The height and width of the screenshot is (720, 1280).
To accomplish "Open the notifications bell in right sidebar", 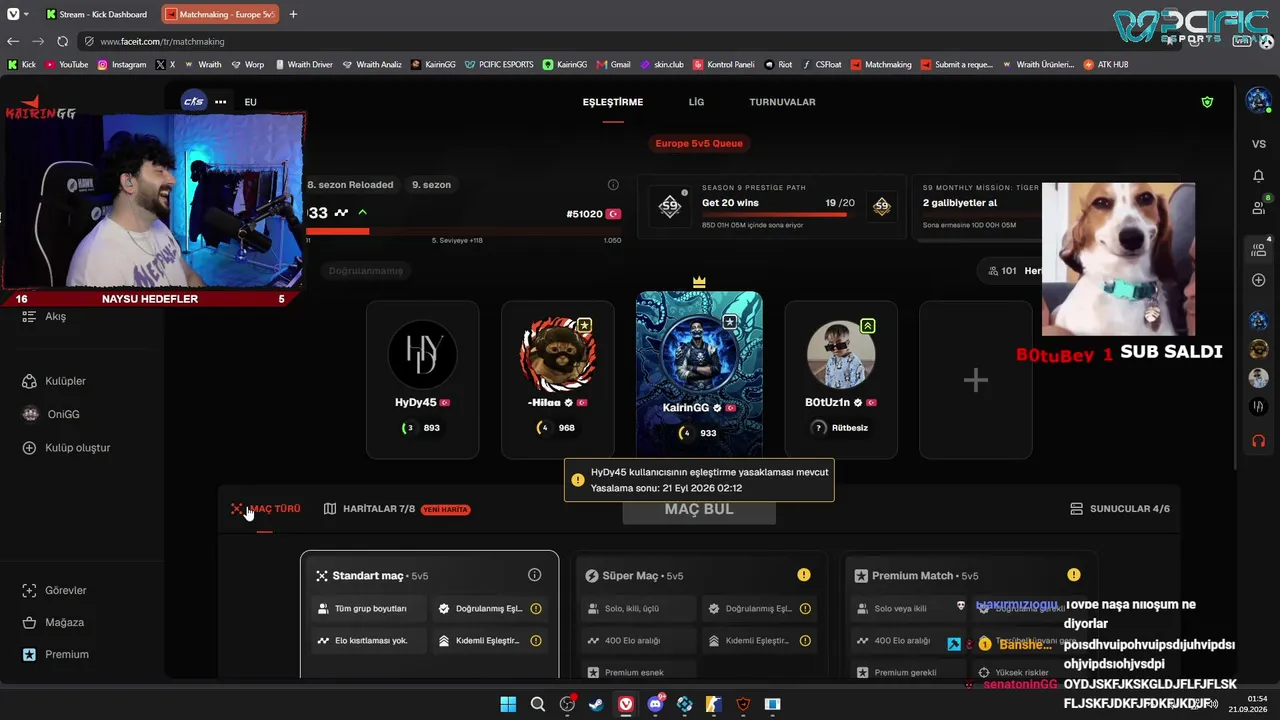I will click(1259, 176).
